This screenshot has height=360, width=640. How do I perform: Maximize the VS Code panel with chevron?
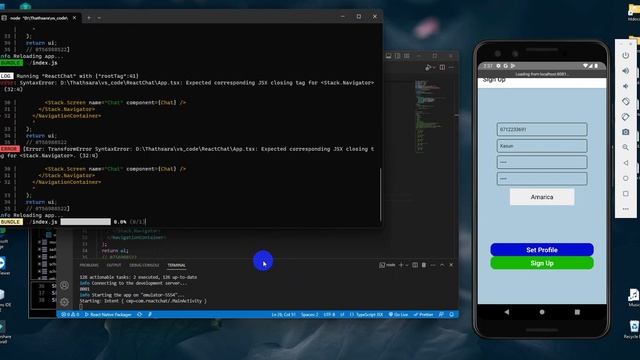442,265
